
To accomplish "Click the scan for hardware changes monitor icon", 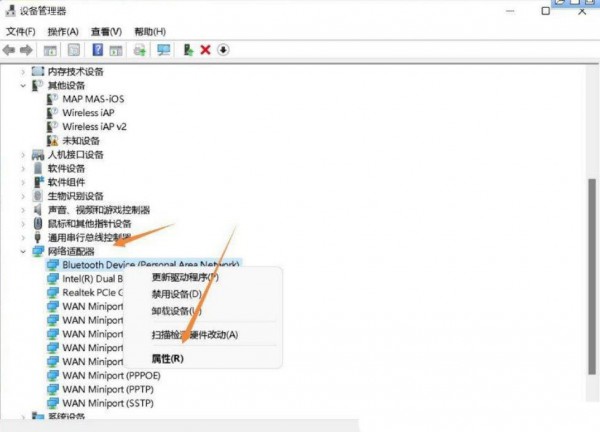I will coord(164,50).
